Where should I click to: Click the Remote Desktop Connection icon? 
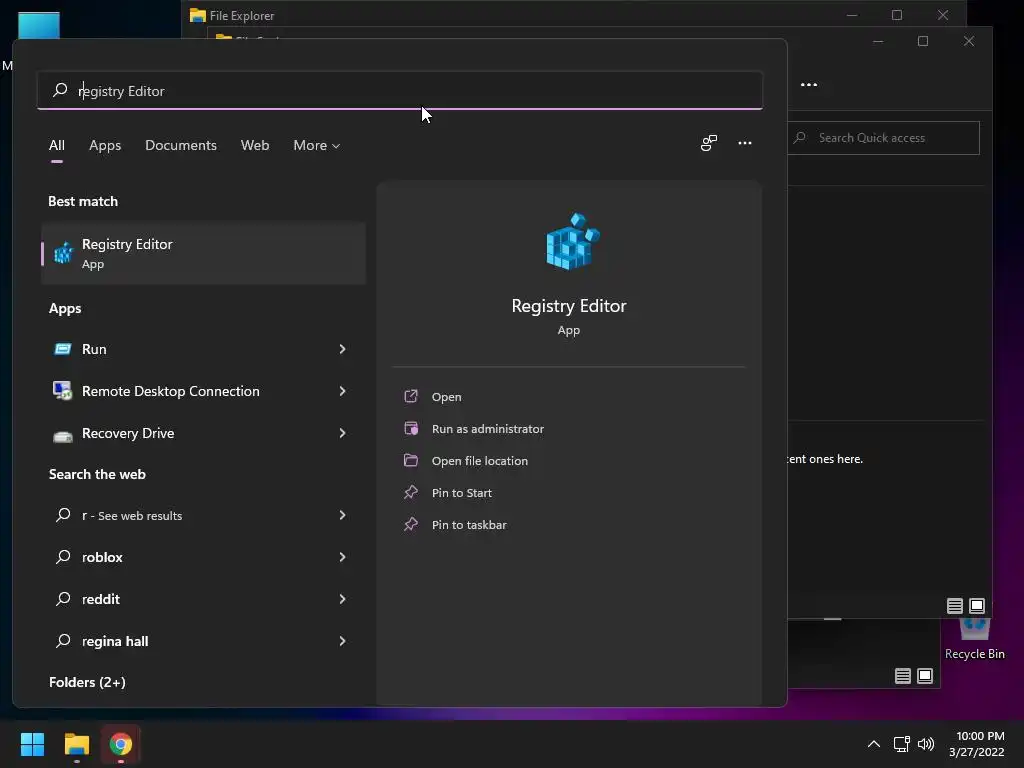pos(63,391)
